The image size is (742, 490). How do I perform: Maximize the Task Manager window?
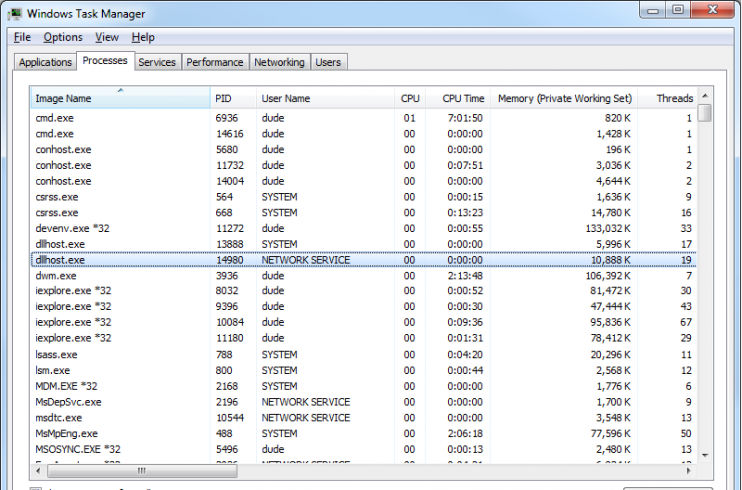[x=678, y=9]
